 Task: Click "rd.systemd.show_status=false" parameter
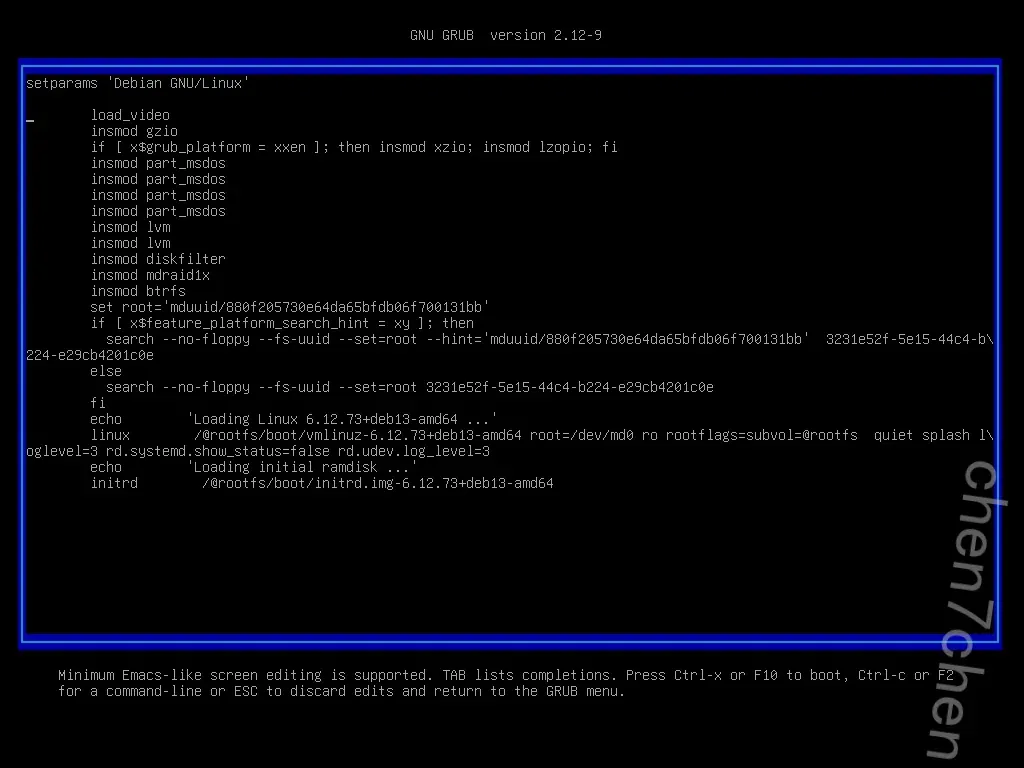point(217,451)
